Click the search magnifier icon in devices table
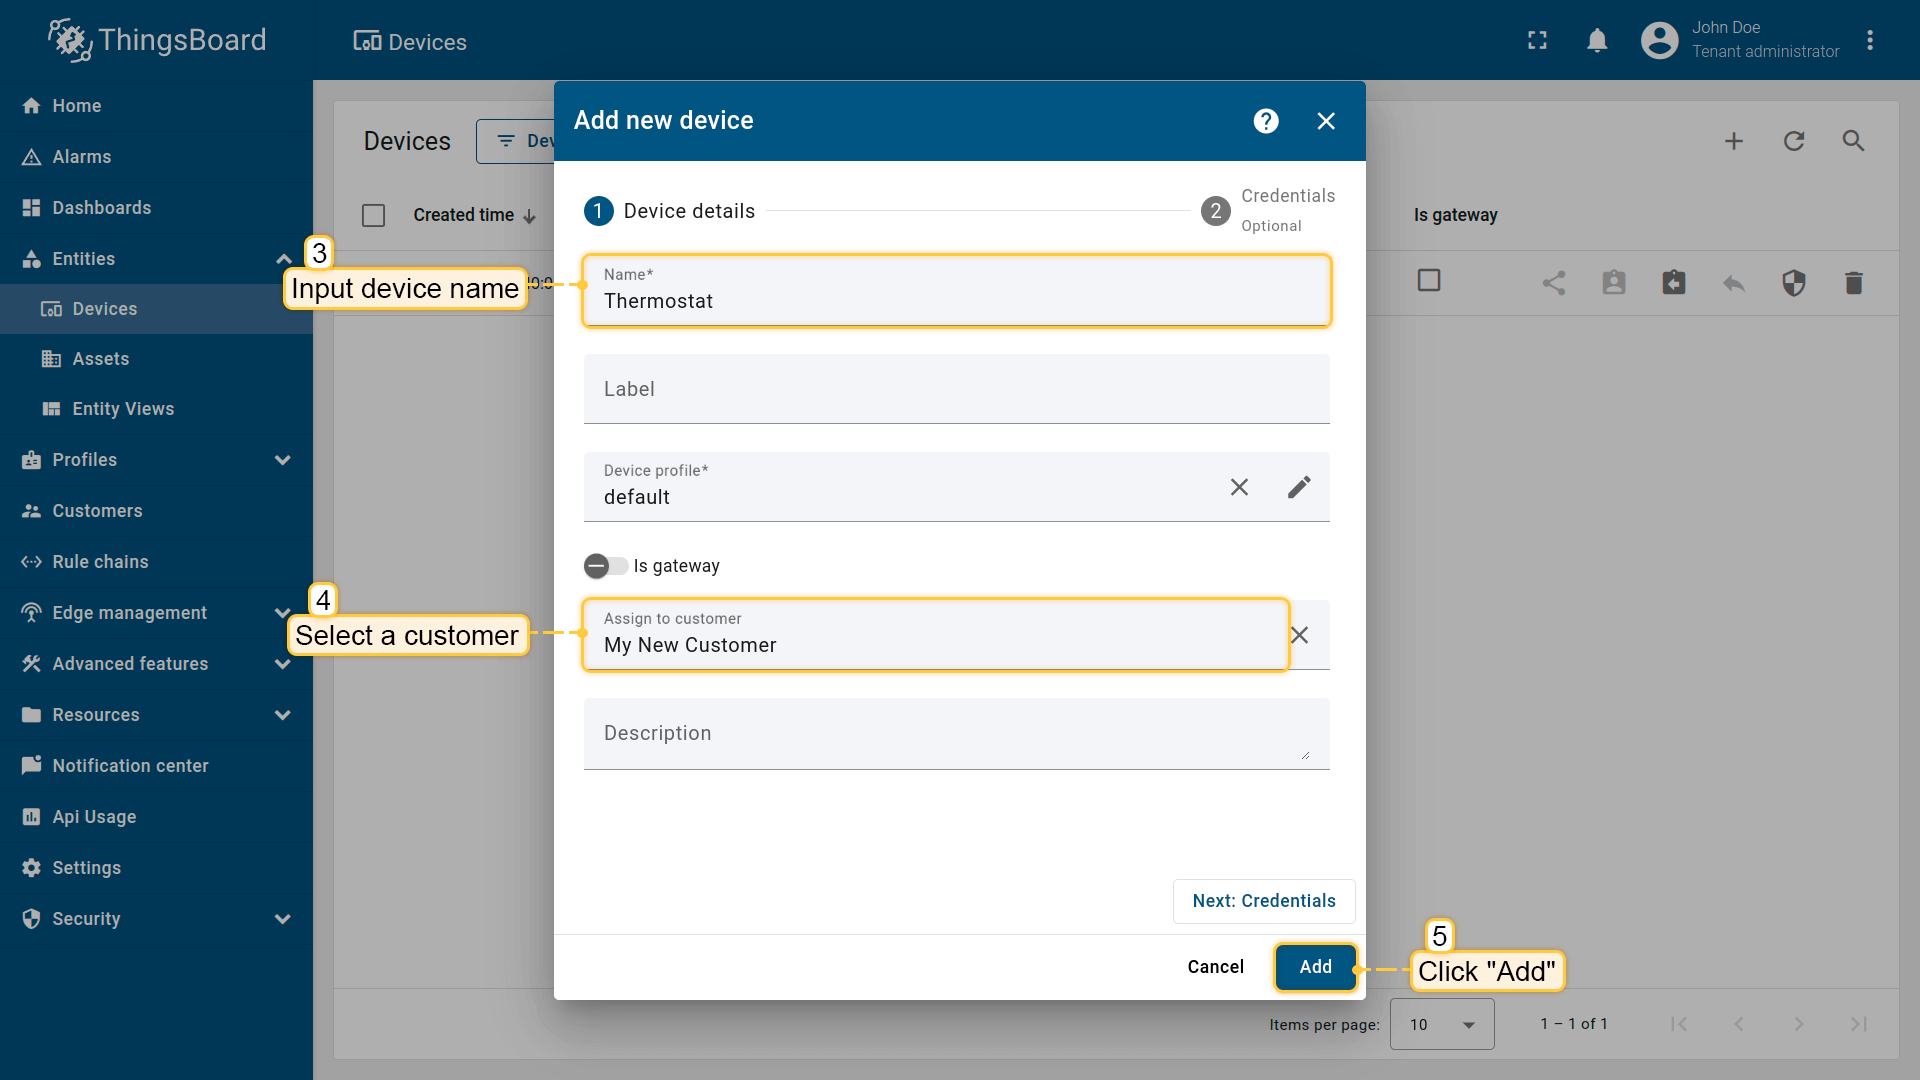This screenshot has width=1920, height=1080. [x=1853, y=141]
